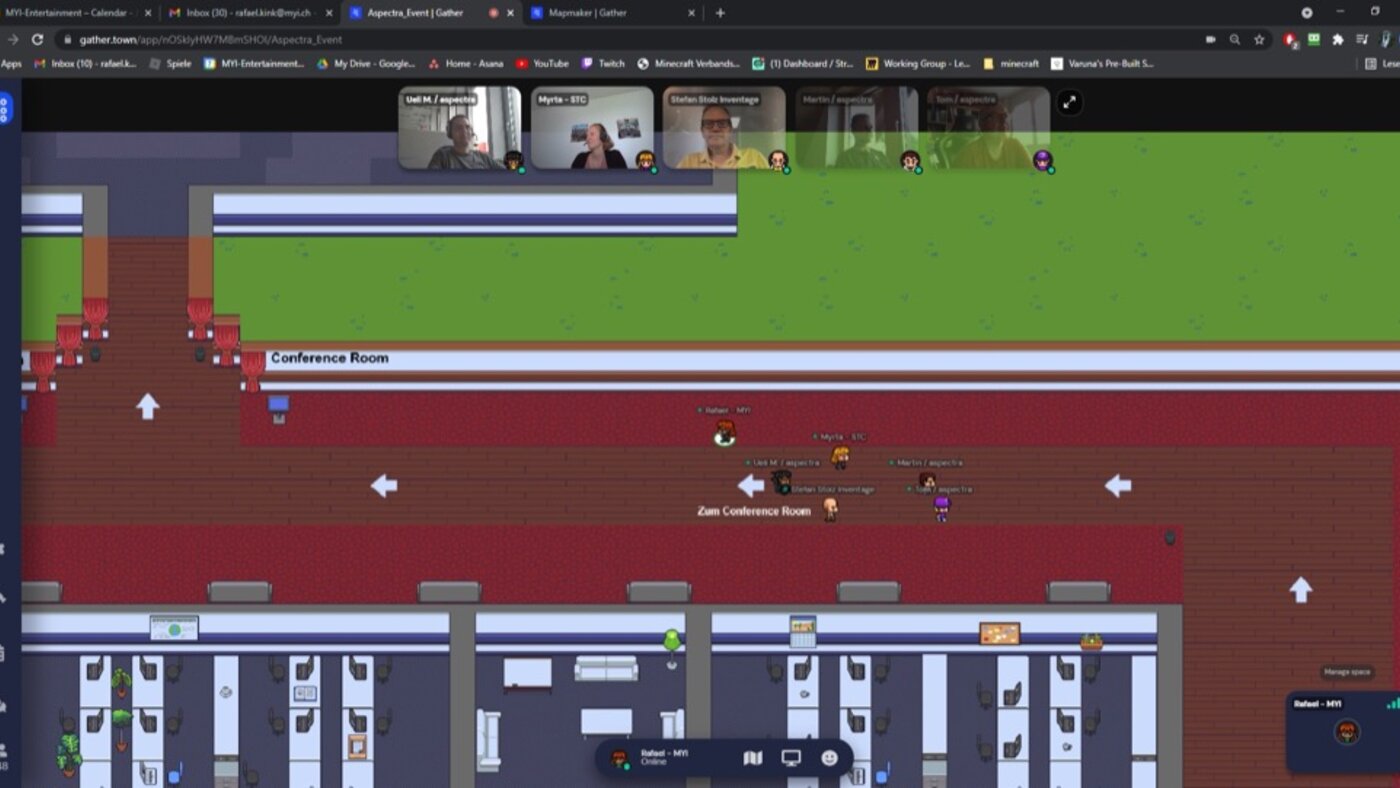The width and height of the screenshot is (1400, 788).
Task: Click the blue Gather menu icon at left edge
Action: coord(5,108)
